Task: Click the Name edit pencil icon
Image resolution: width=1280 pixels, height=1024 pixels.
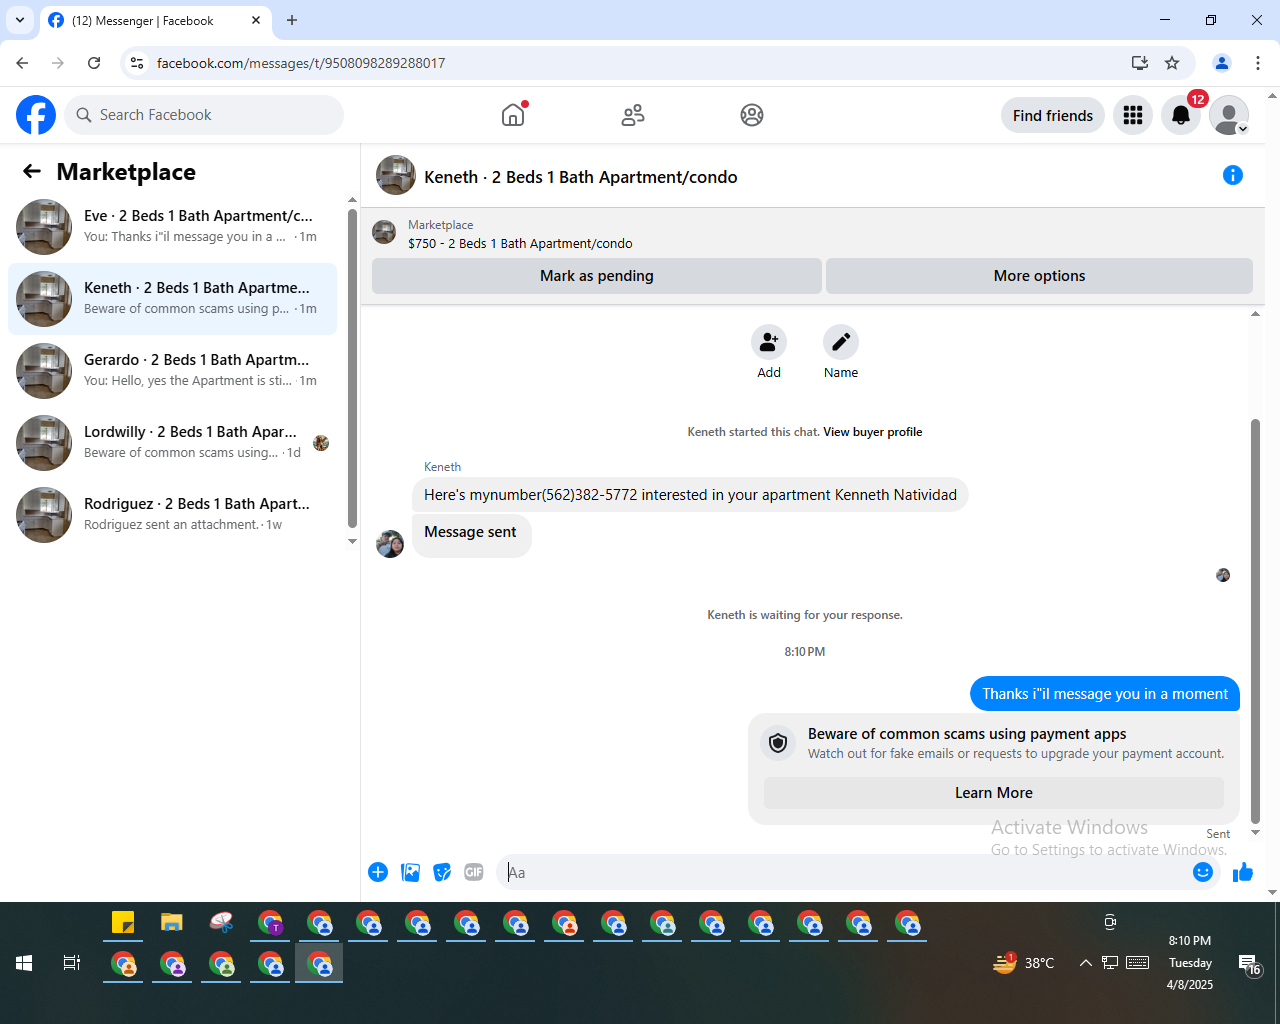Action: coord(841,342)
